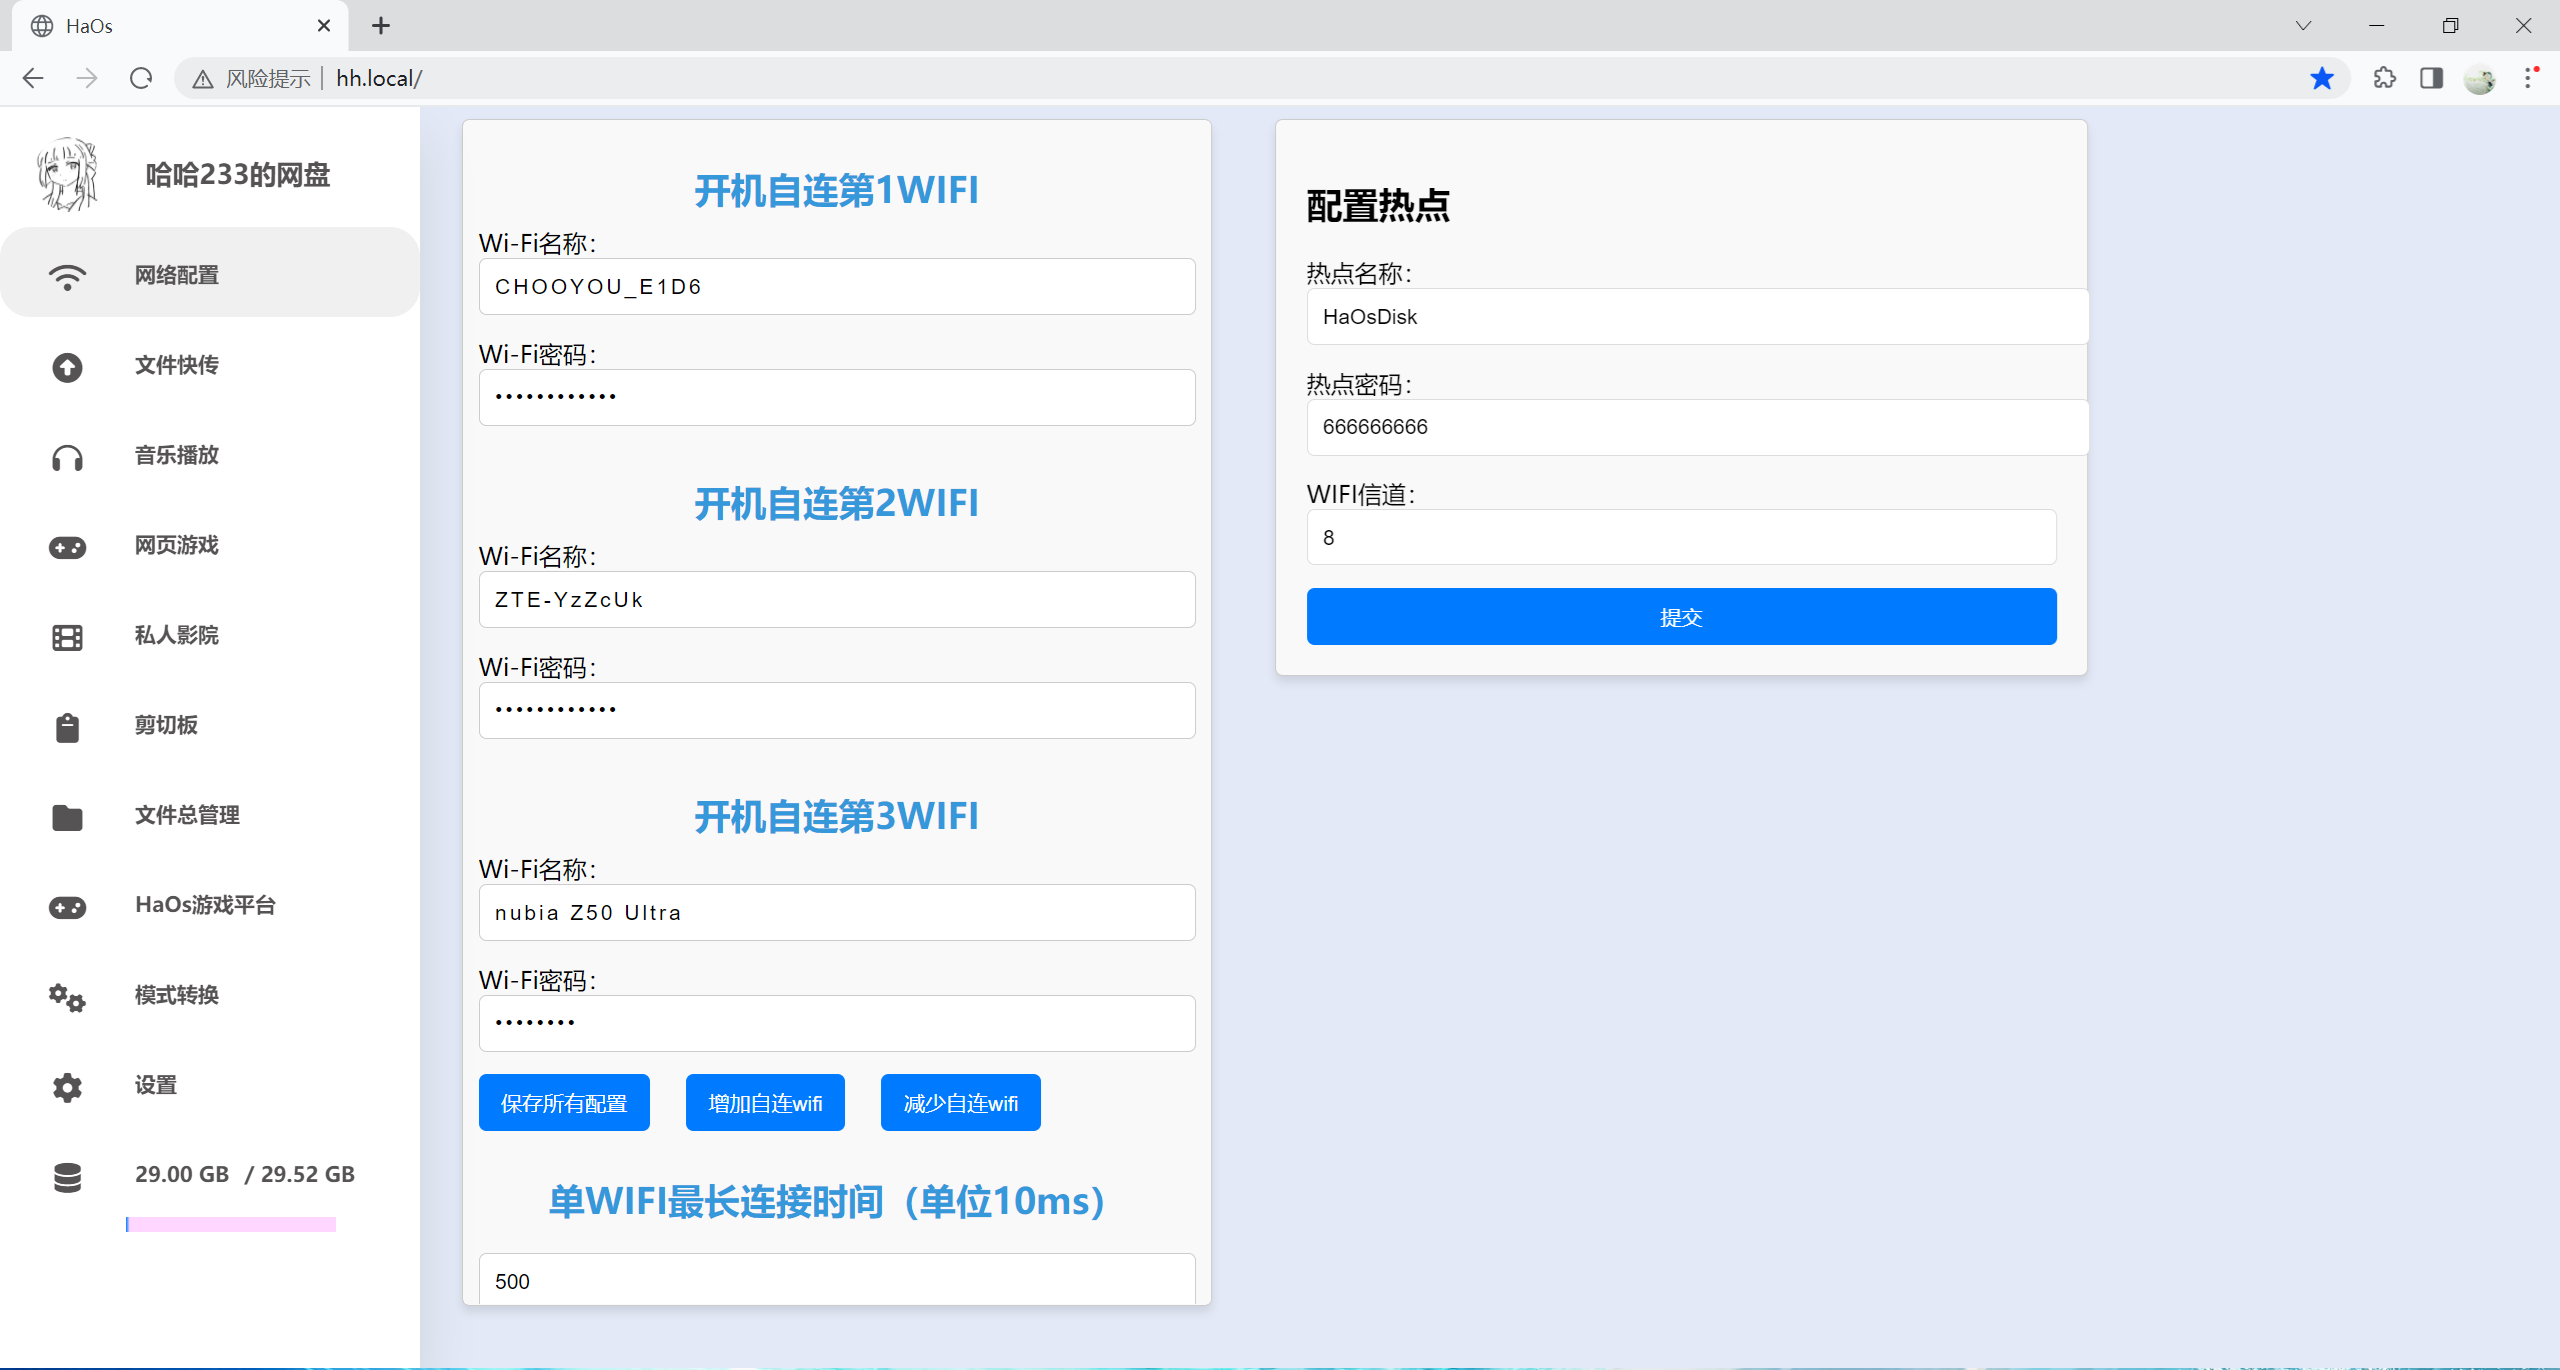
Task: Click the 减少自连wifi button
Action: pos(960,1103)
